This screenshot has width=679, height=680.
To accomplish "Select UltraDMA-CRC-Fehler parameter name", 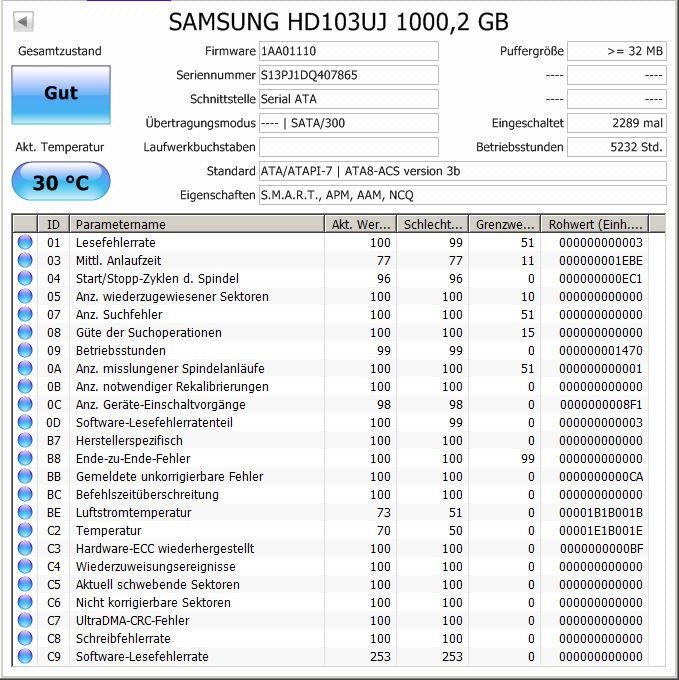I will click(x=132, y=621).
